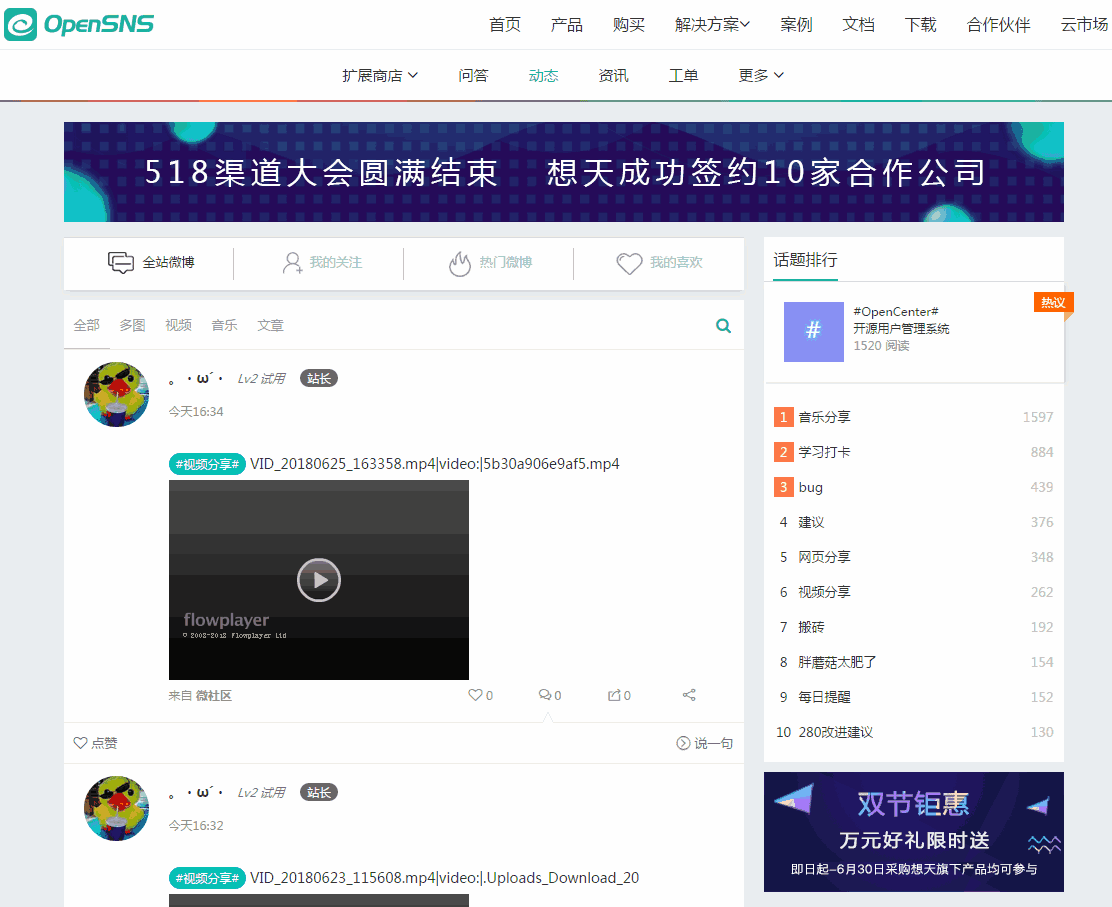Click the 我的关注 person icon
Screen dimensions: 1112x907
[291, 263]
